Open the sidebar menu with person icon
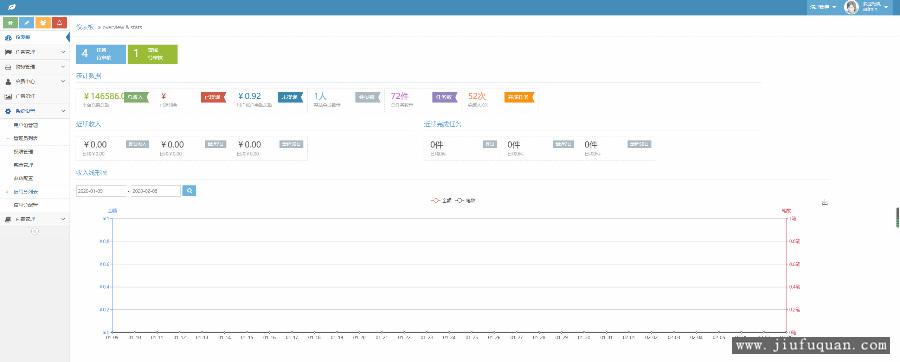900x362 pixels. coord(34,81)
